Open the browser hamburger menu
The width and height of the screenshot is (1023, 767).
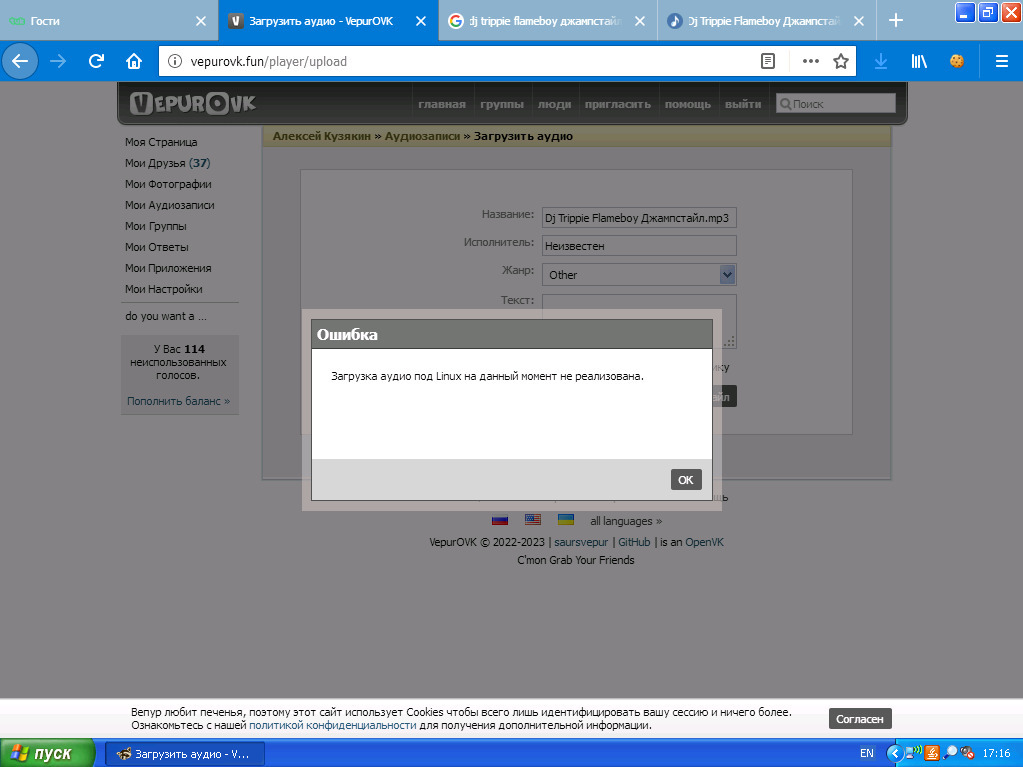(1002, 61)
